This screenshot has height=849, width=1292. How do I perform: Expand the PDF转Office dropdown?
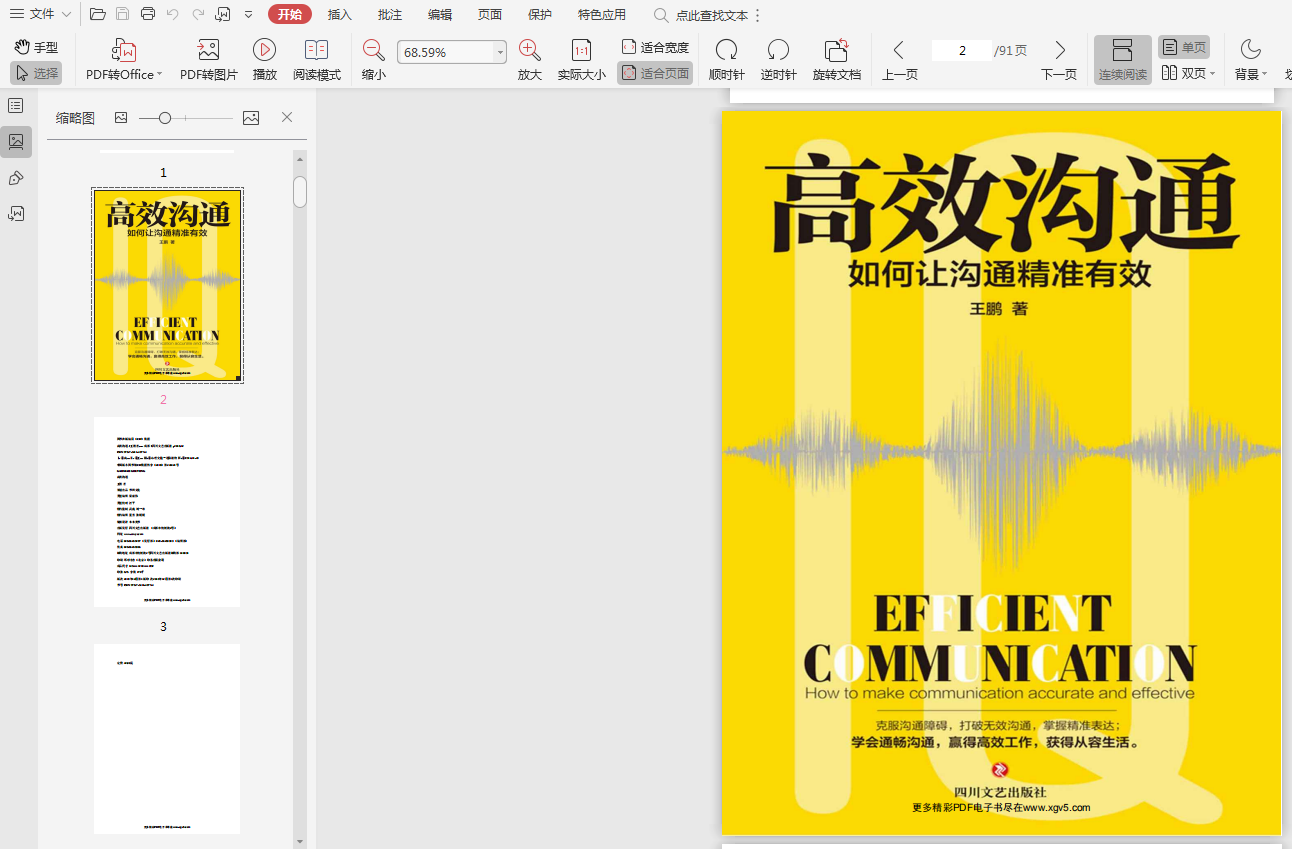point(159,75)
